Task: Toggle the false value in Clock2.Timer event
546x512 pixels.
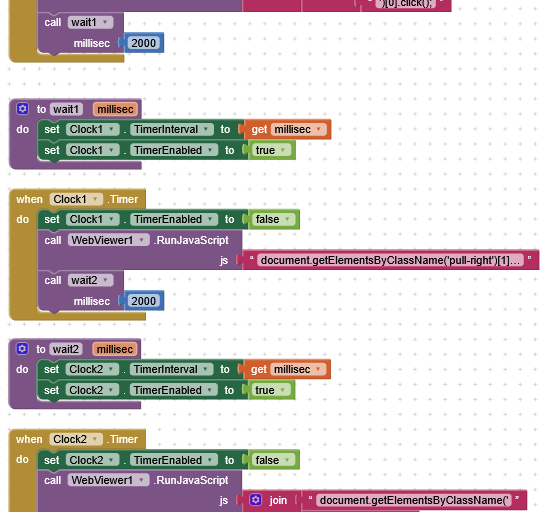Action: 273,460
